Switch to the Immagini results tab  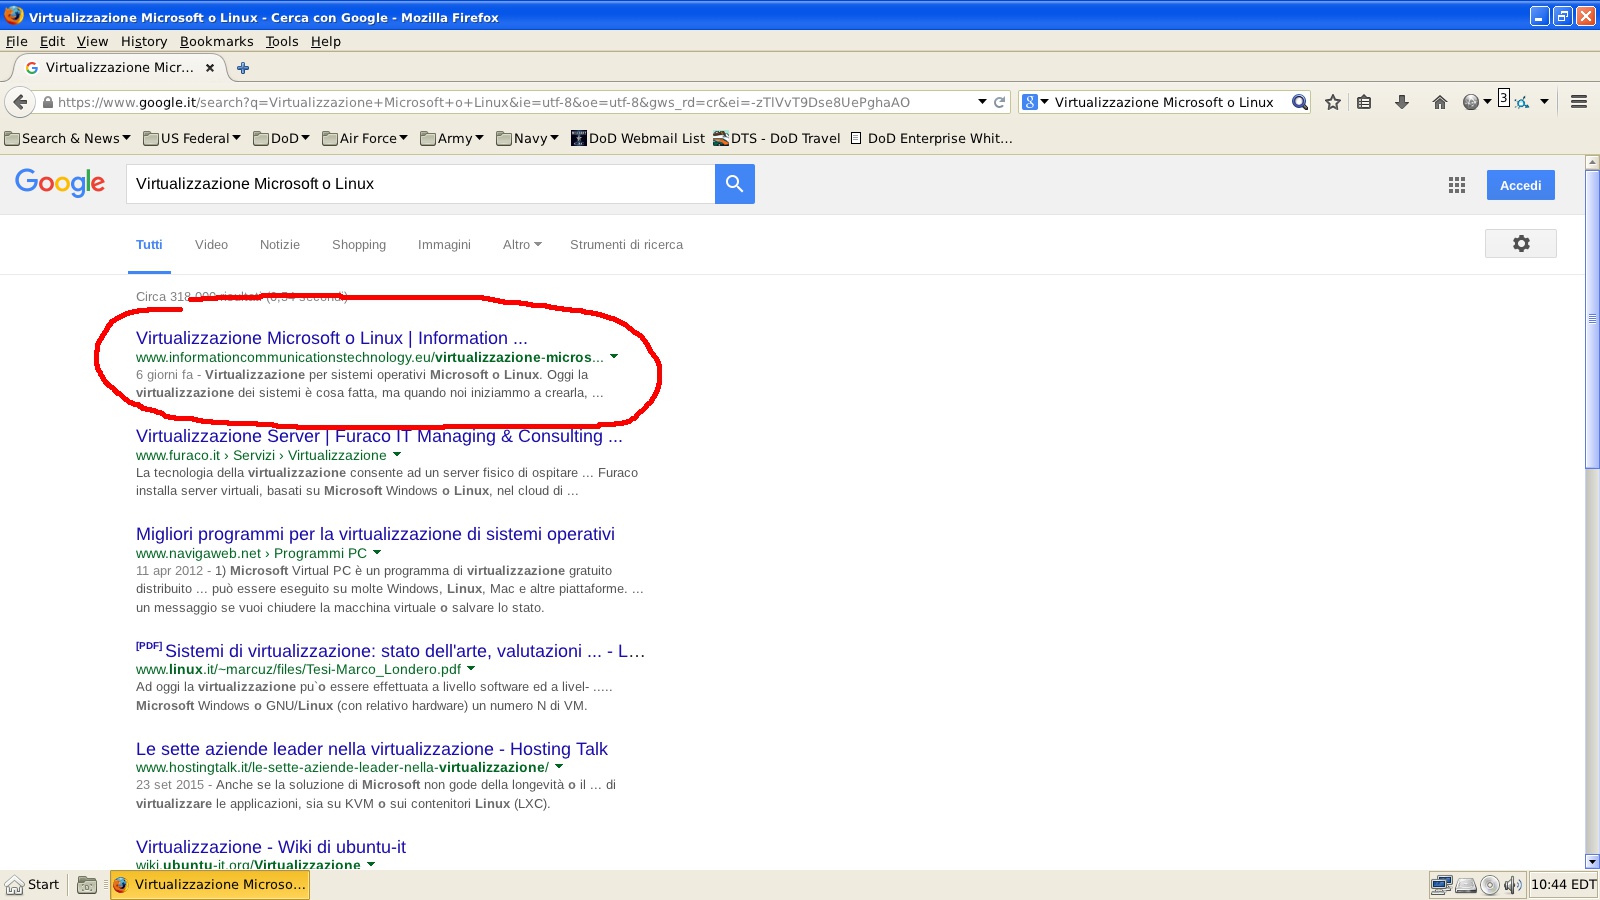[x=444, y=245]
